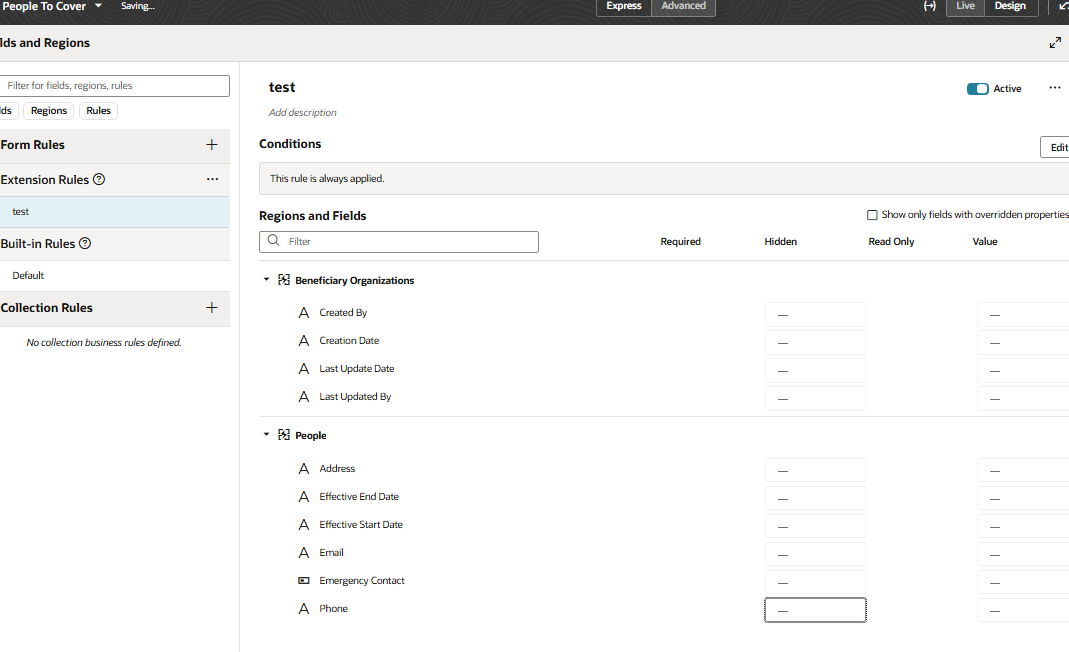1069x652 pixels.
Task: Open Built-in Rules help icon
Action: (85, 243)
